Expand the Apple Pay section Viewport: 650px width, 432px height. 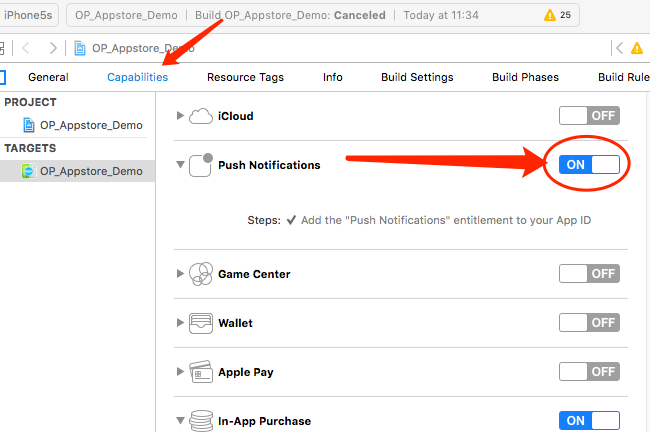click(180, 371)
